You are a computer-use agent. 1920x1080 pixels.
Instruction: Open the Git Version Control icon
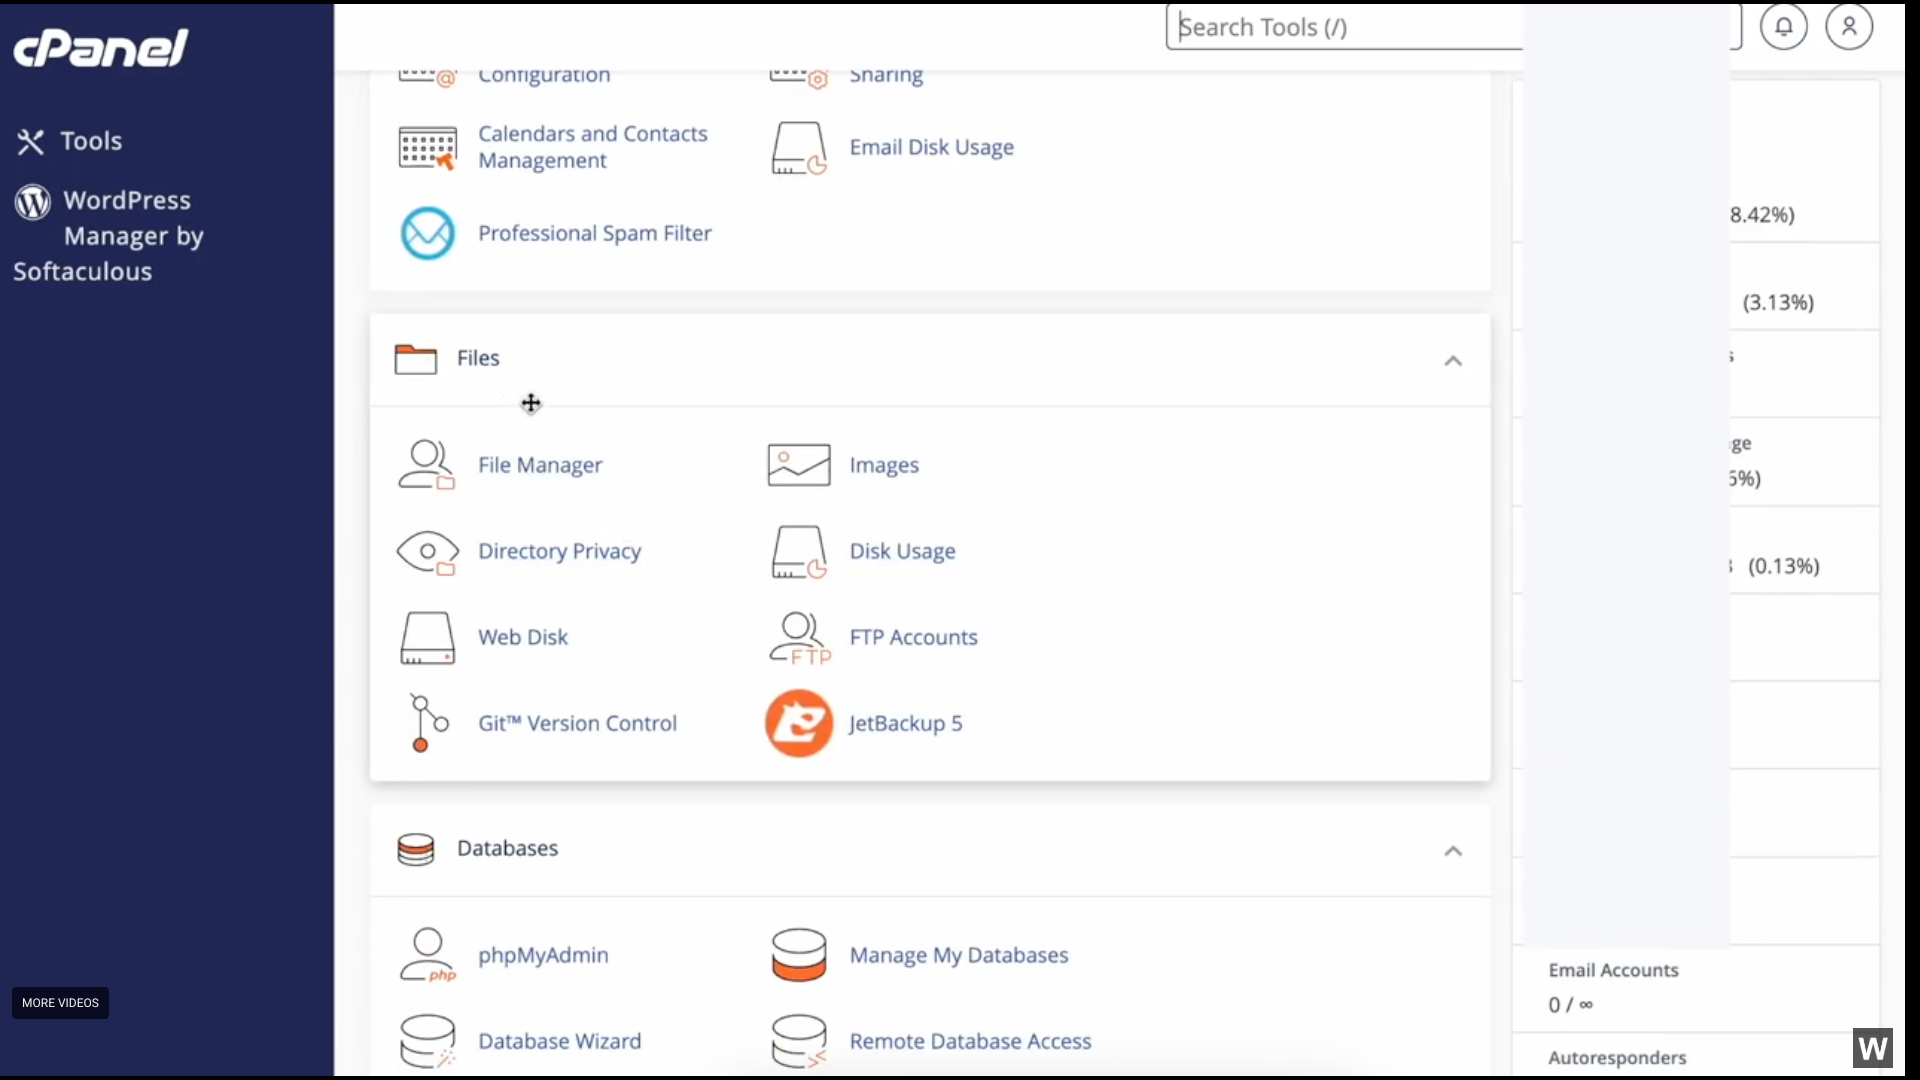(427, 723)
